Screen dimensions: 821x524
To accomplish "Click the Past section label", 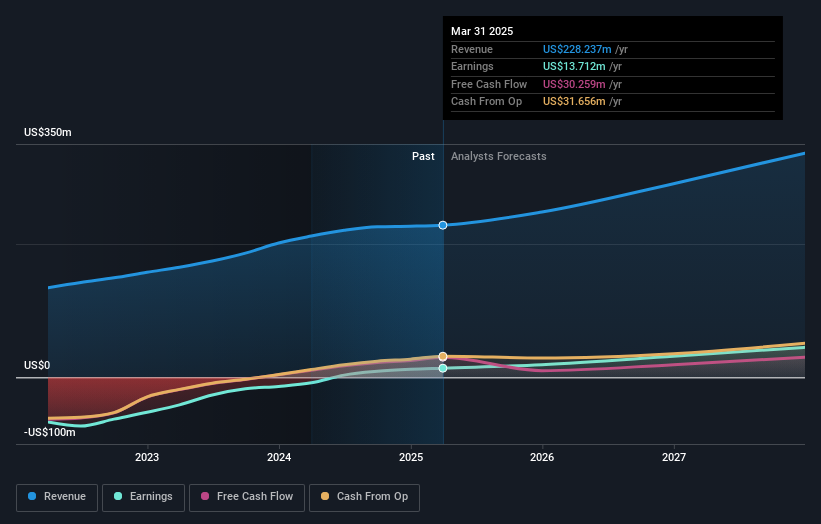I will tap(423, 157).
